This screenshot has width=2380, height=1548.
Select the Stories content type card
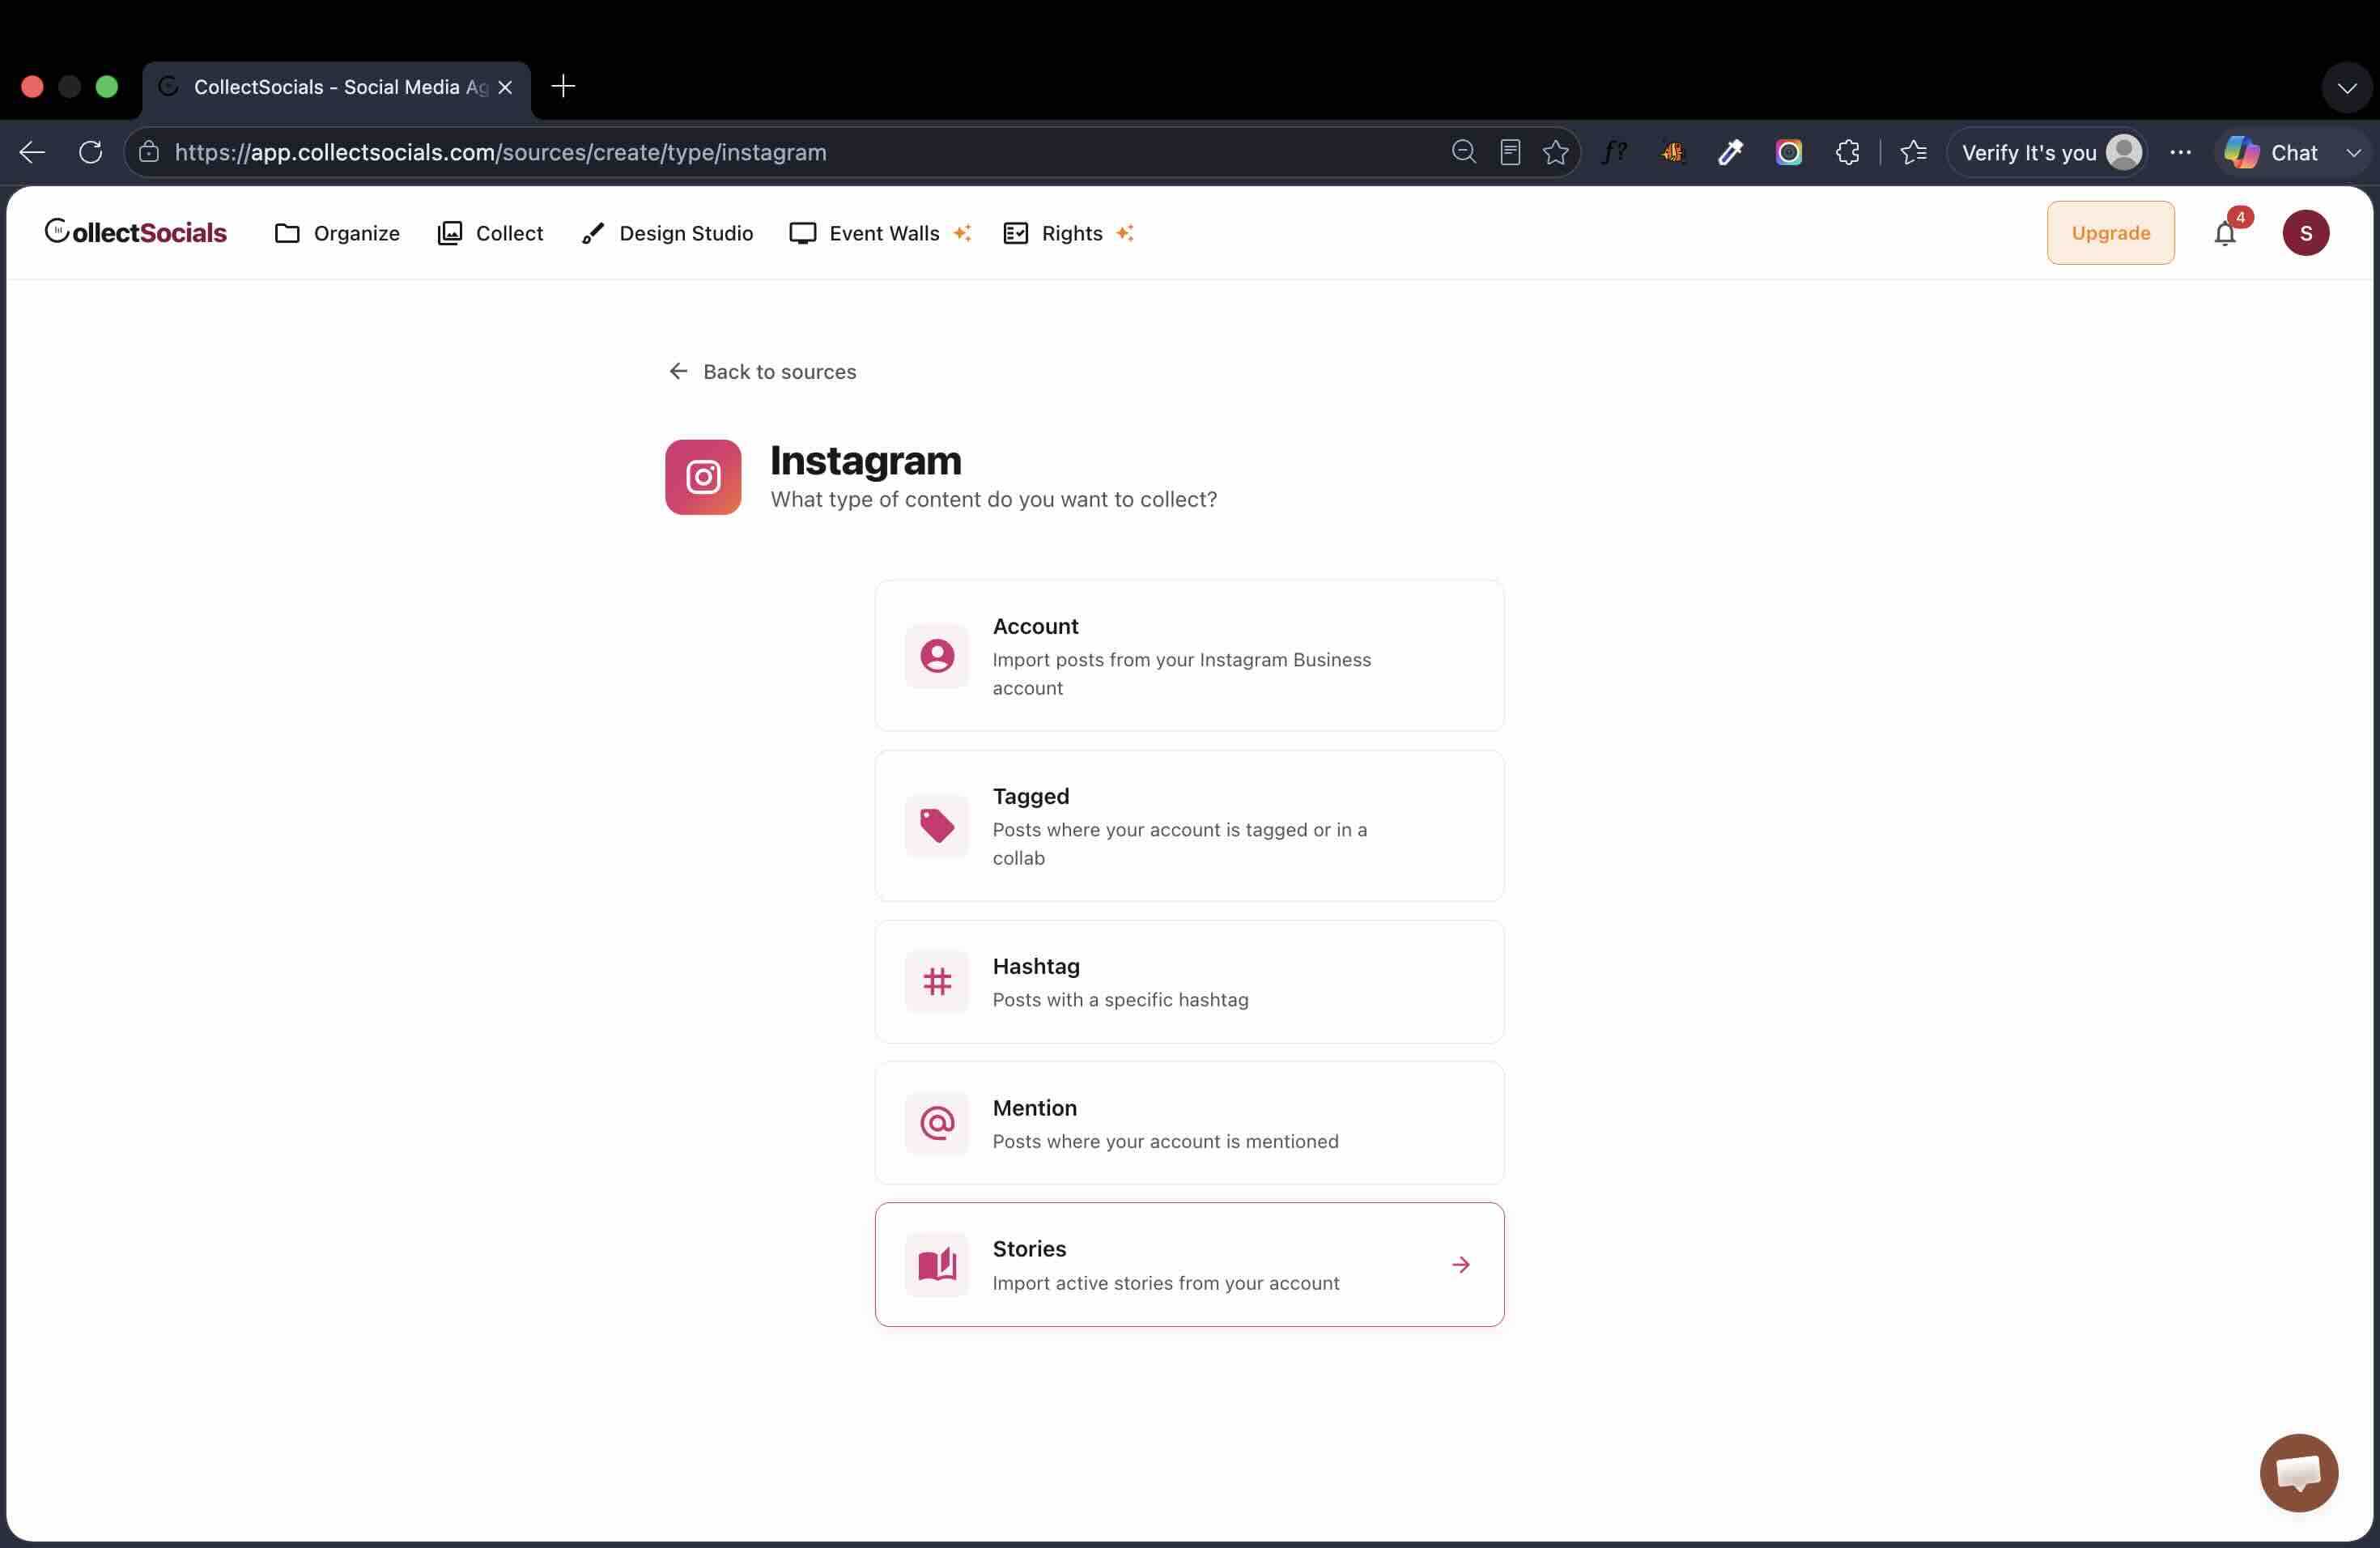point(1189,1265)
